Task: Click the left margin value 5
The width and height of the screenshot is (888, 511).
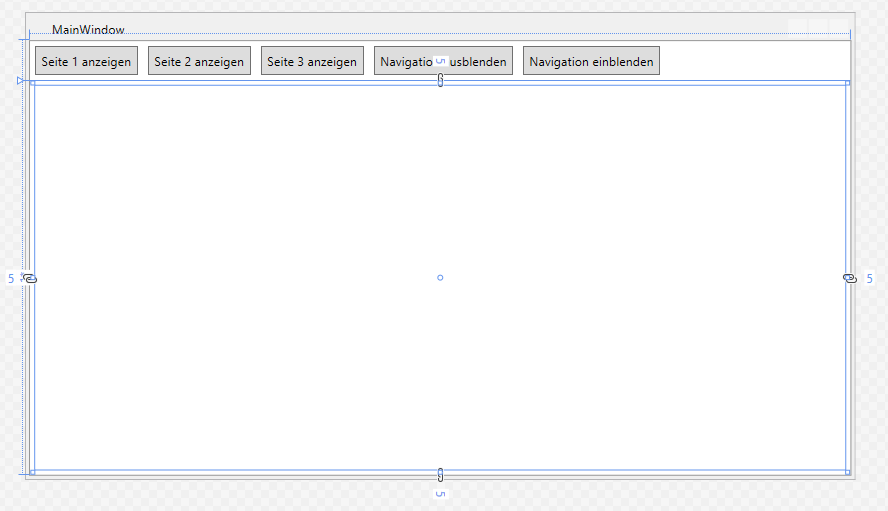Action: (12, 279)
